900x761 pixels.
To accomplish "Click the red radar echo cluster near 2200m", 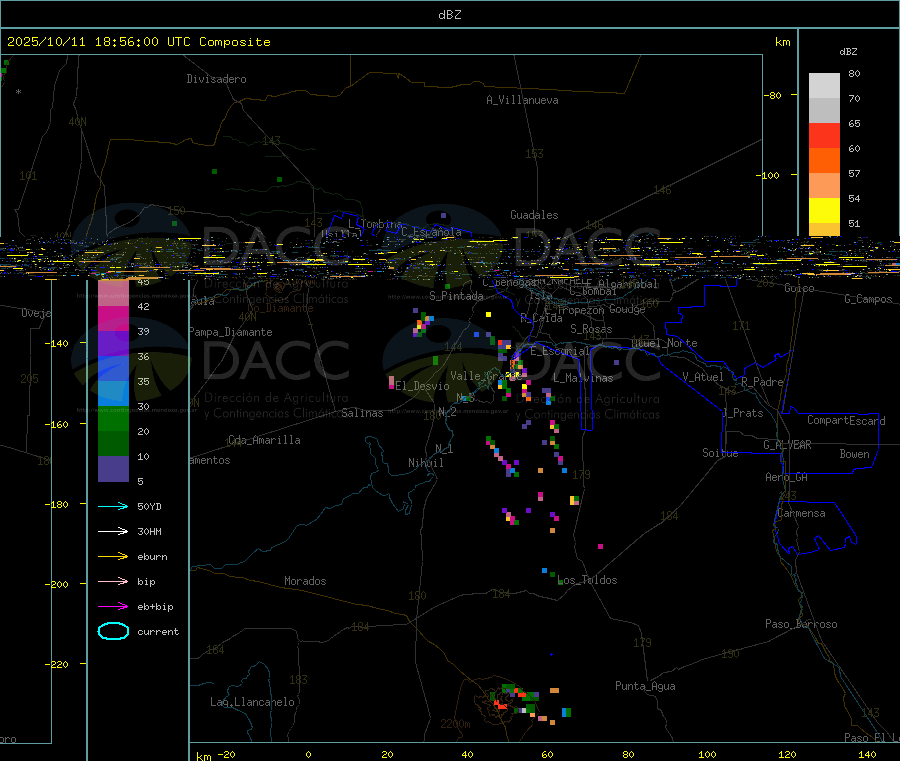I will [x=500, y=706].
